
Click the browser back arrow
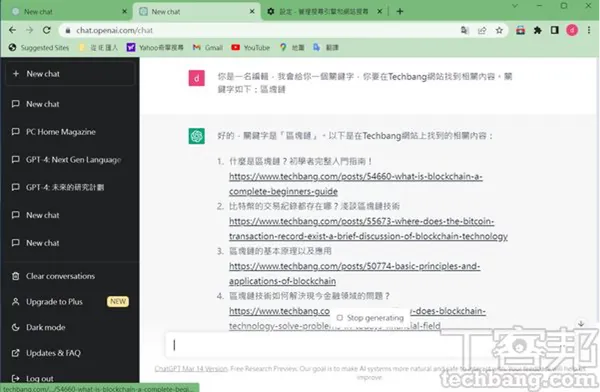point(12,30)
